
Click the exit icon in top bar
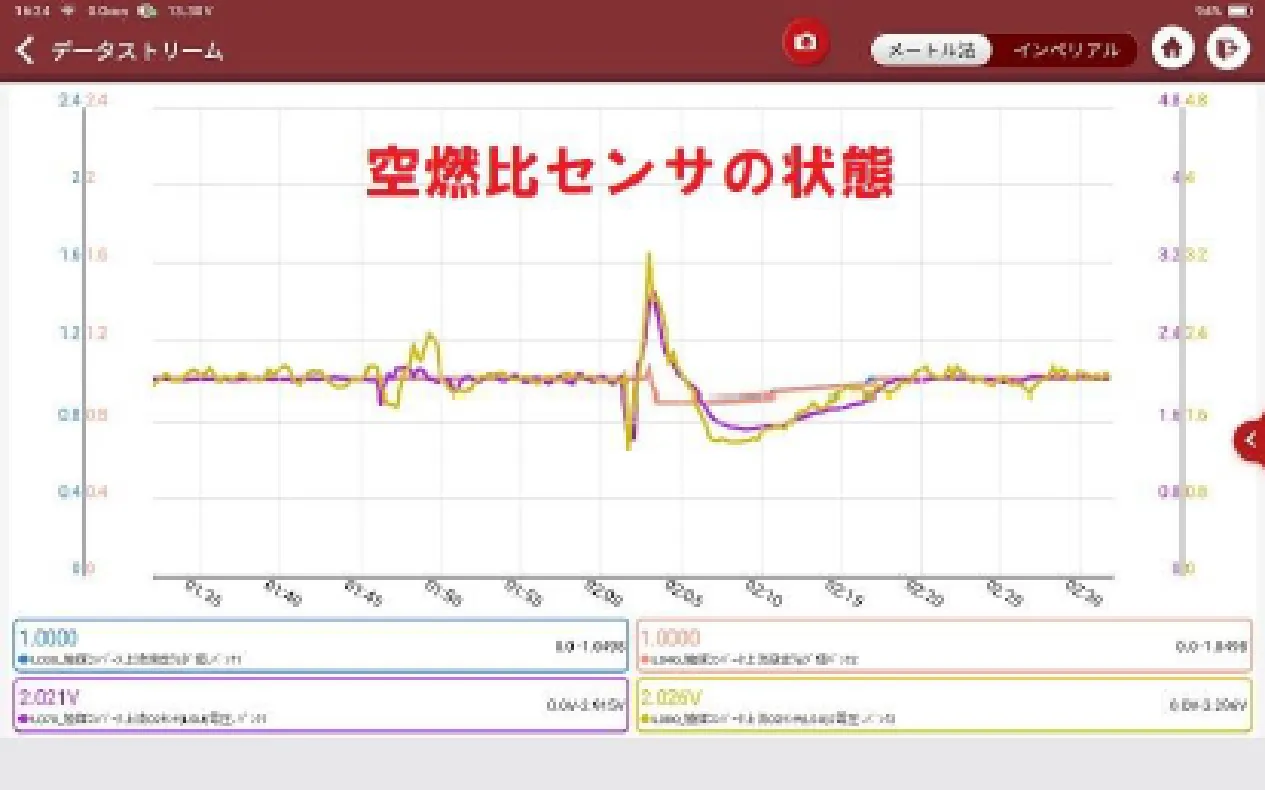tap(1228, 49)
